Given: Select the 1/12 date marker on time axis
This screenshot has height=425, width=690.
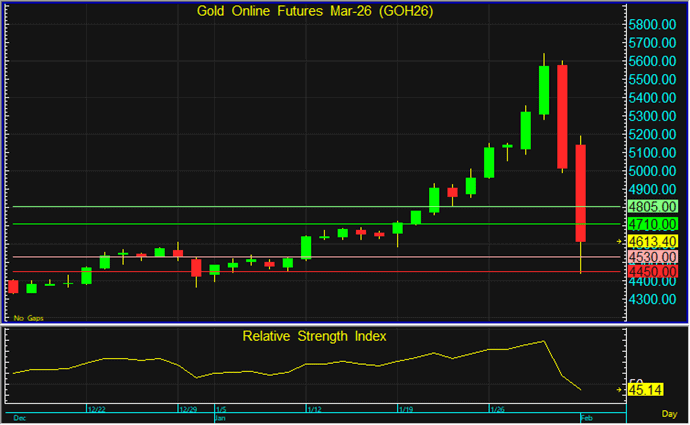Looking at the screenshot, I should 313,408.
